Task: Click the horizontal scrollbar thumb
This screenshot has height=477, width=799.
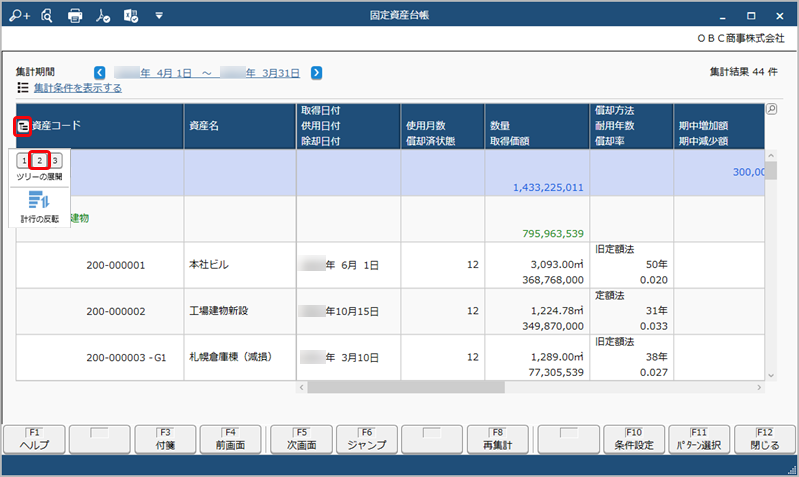Action: tap(406, 388)
